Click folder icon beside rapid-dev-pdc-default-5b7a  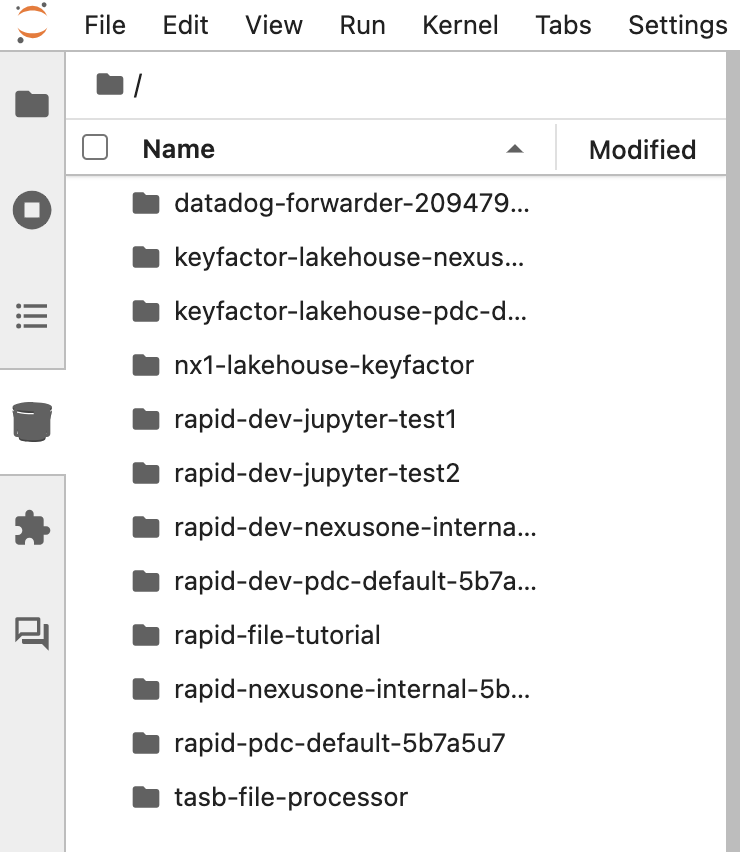pos(146,581)
